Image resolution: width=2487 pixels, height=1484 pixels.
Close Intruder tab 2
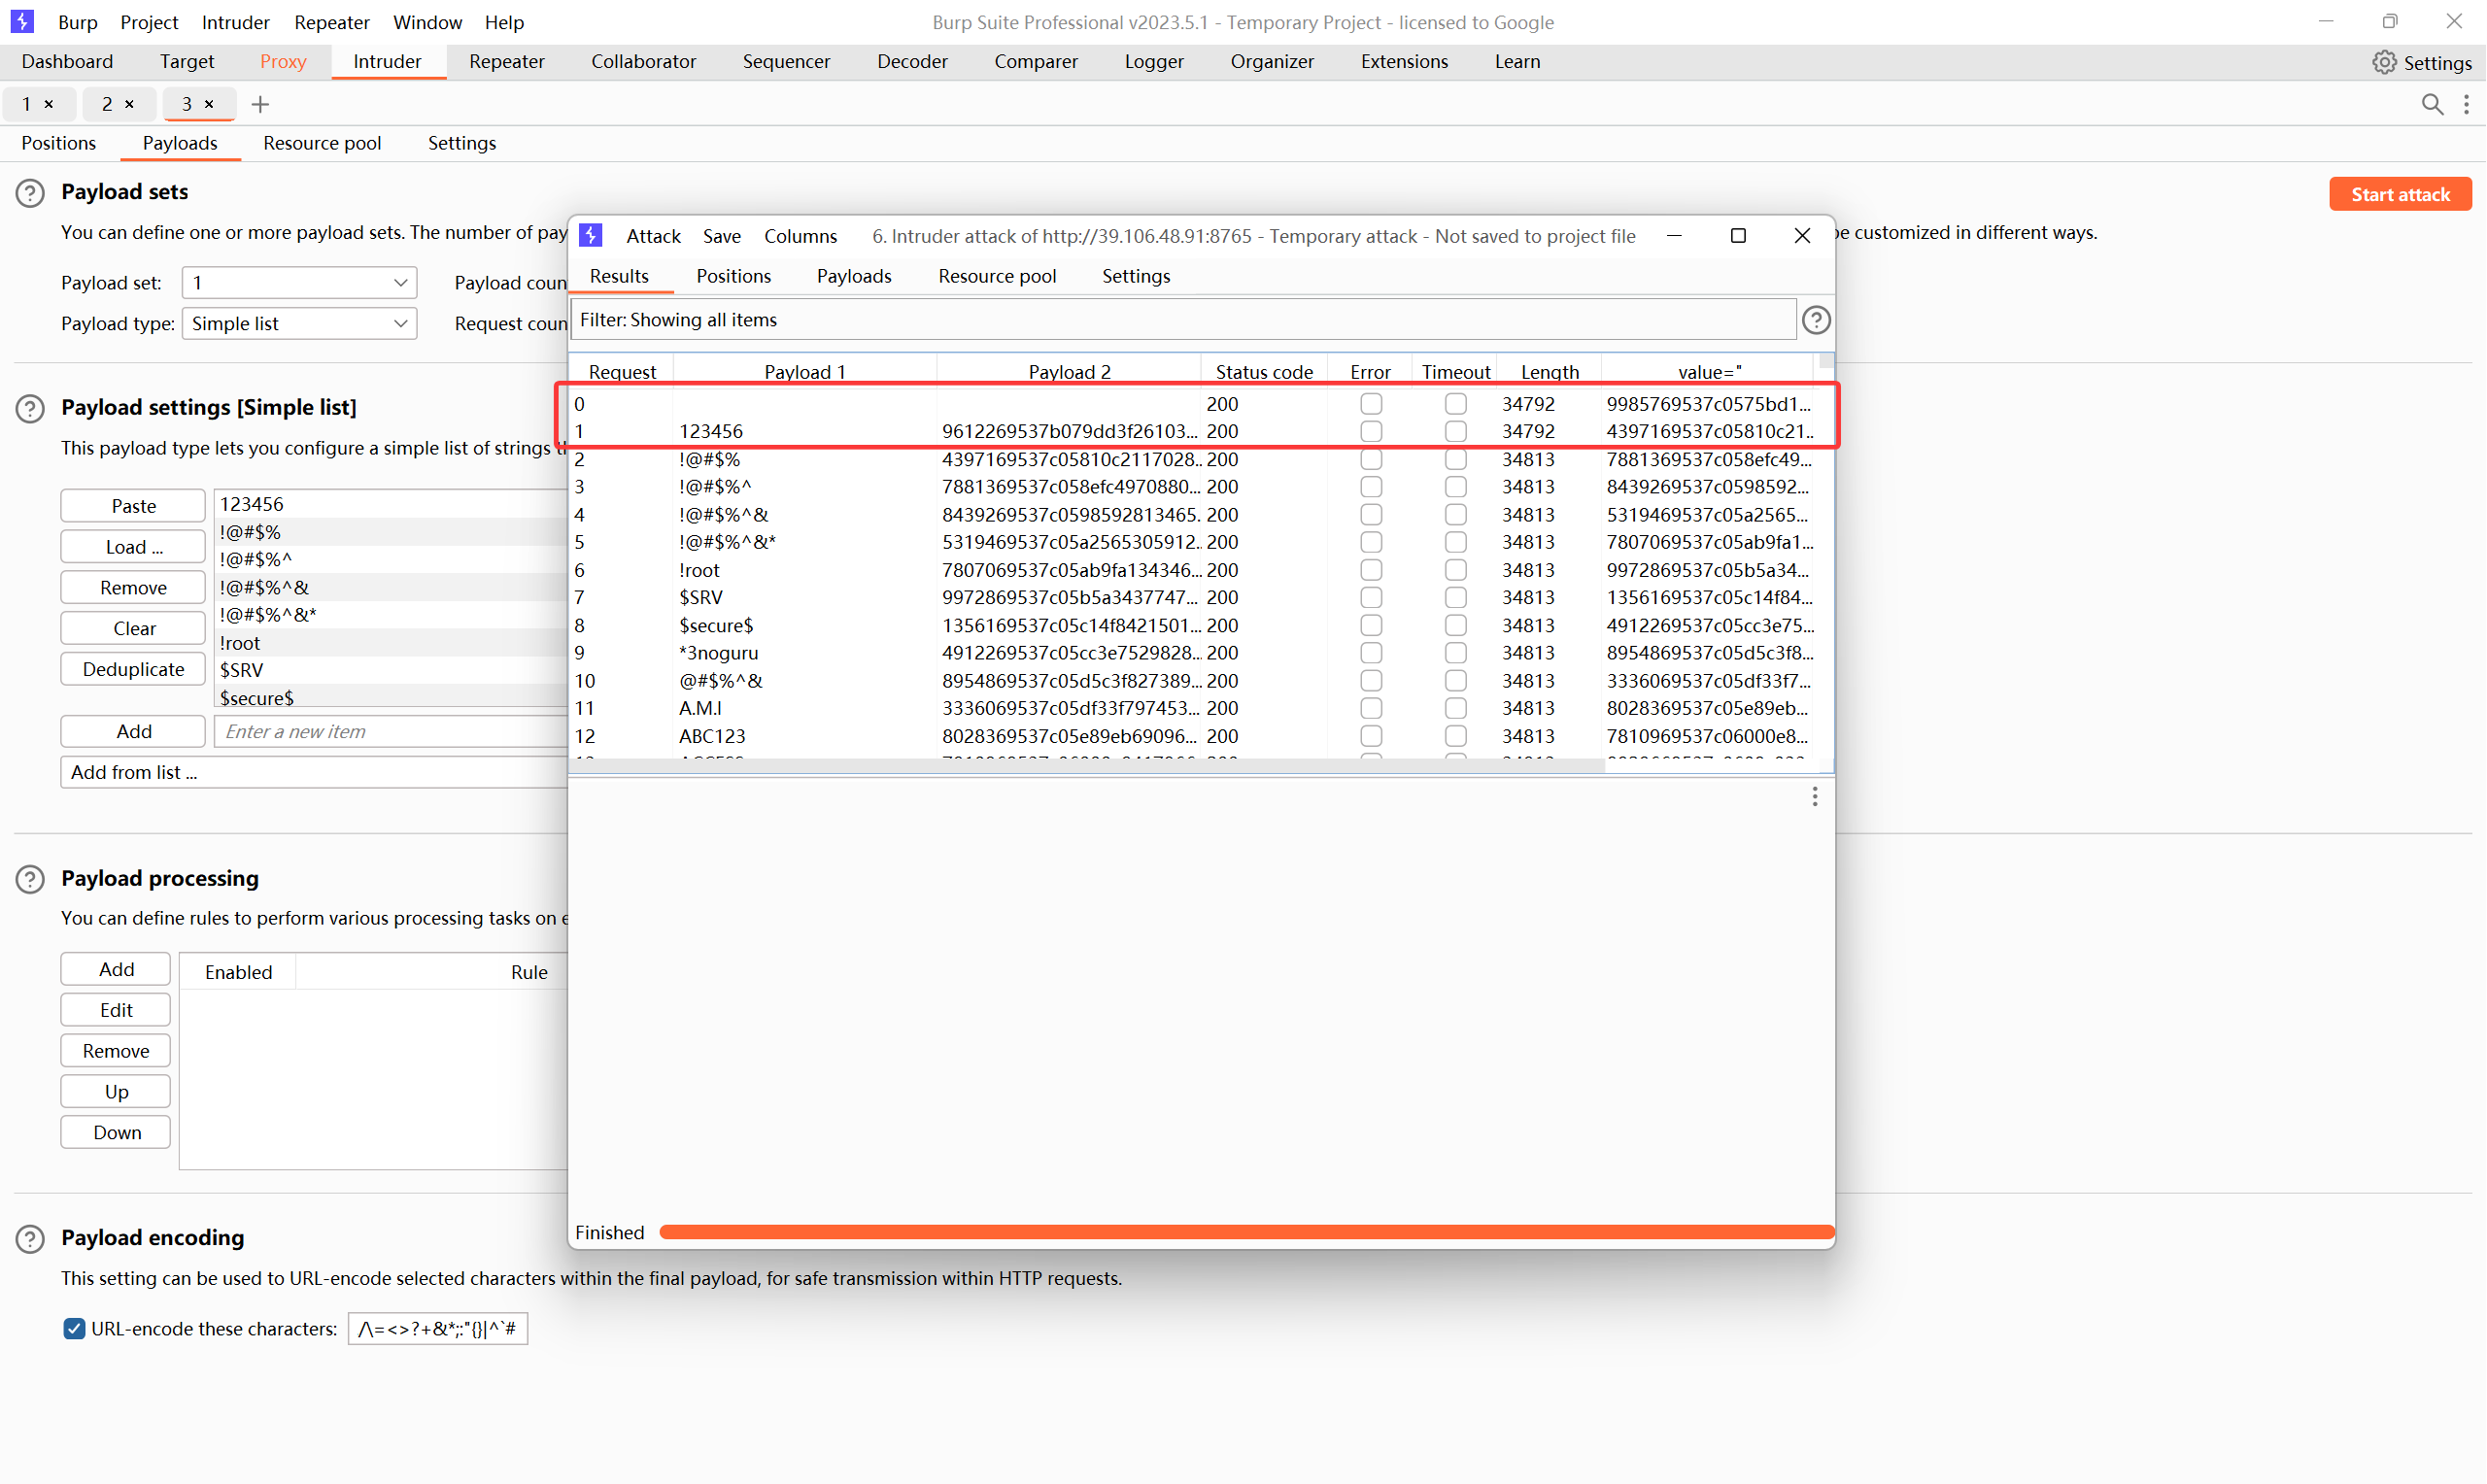129,104
